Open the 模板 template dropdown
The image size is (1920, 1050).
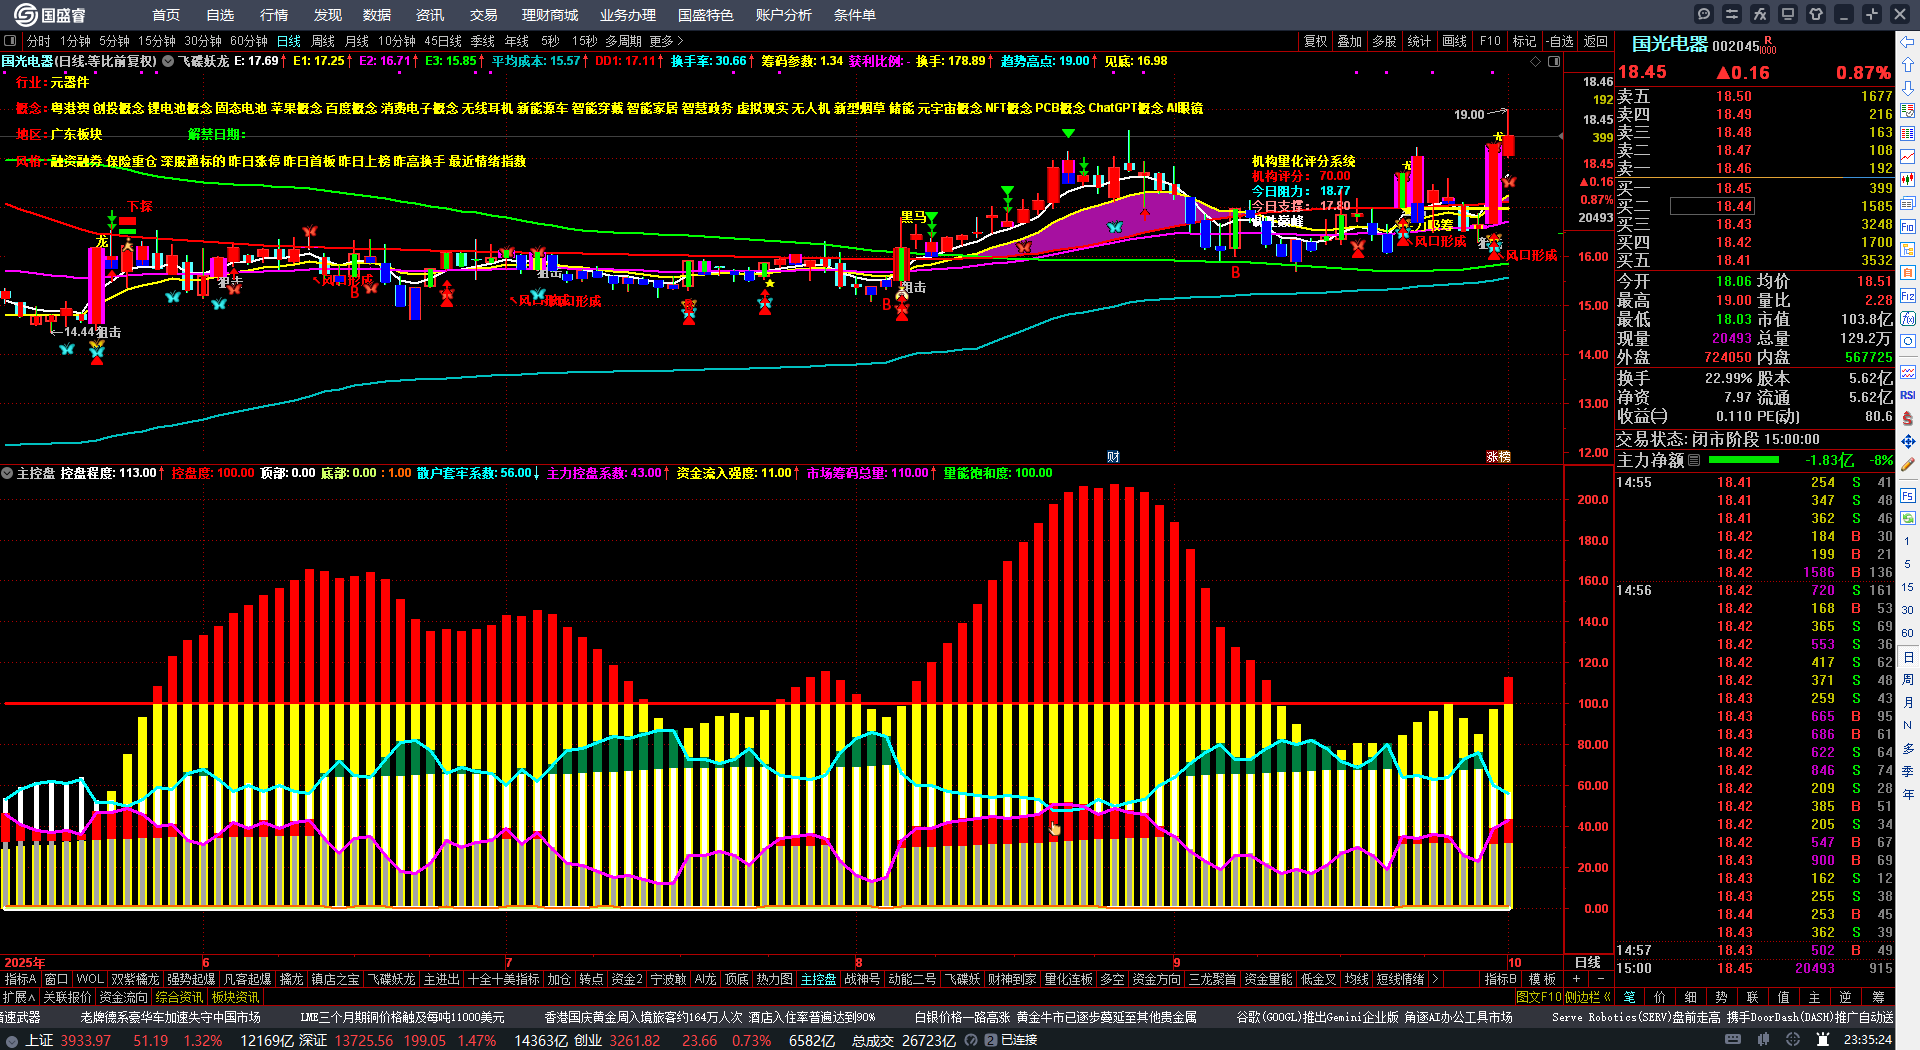pos(1543,979)
